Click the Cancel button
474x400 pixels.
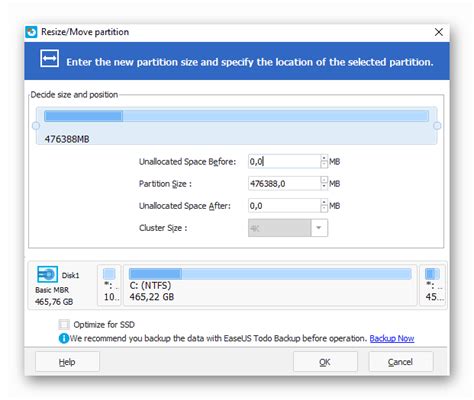click(x=401, y=362)
